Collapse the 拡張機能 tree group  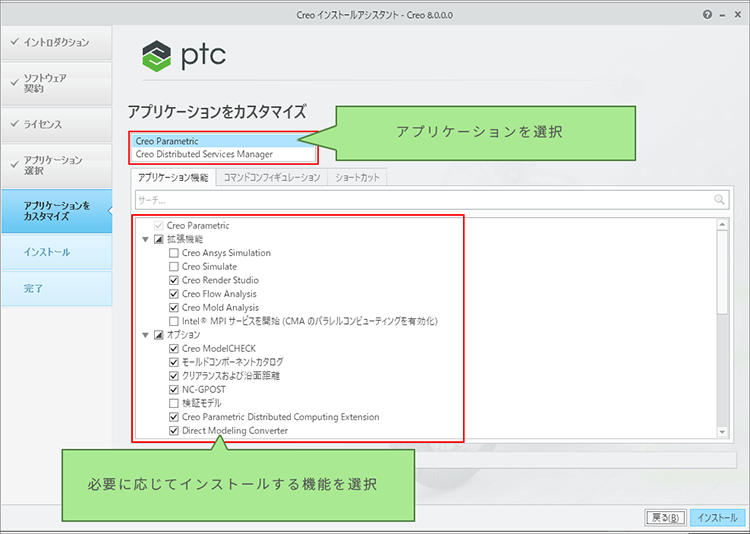(145, 239)
